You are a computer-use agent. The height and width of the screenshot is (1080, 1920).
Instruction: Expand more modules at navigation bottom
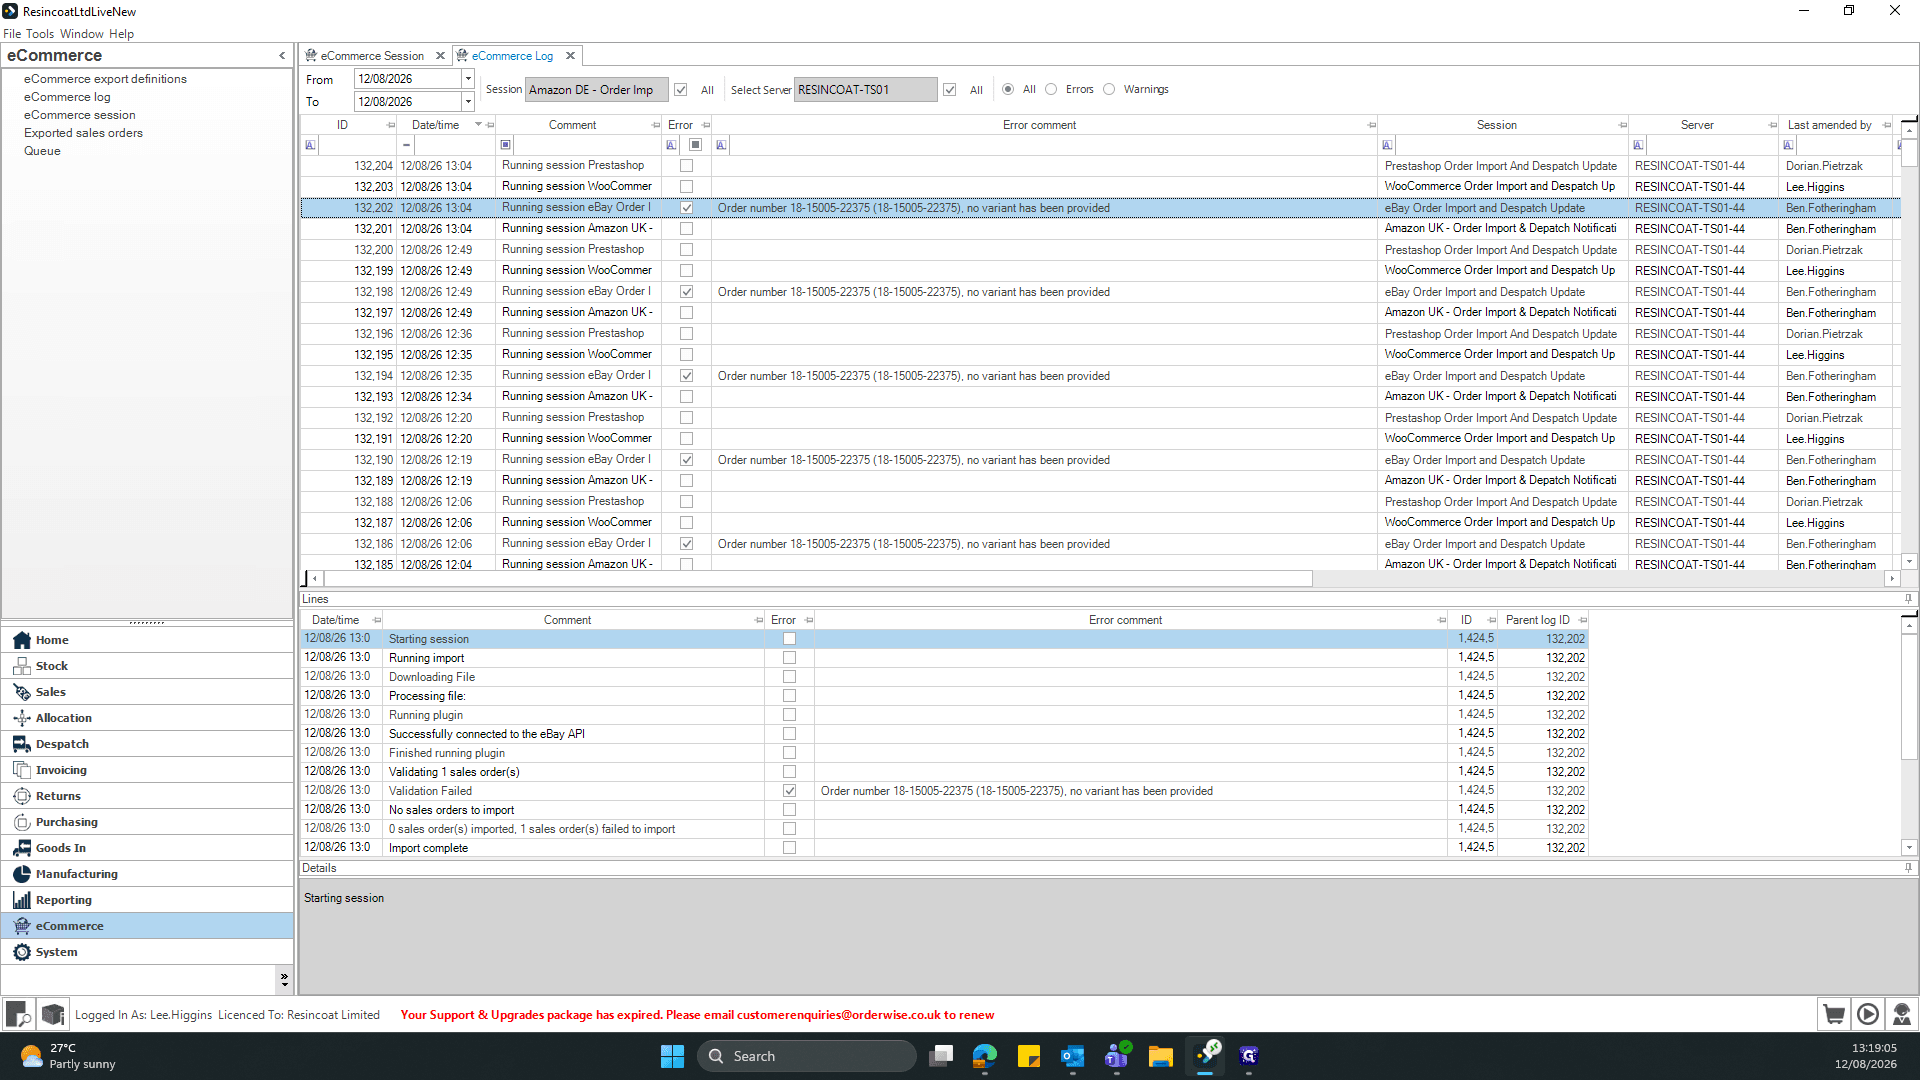(x=284, y=979)
